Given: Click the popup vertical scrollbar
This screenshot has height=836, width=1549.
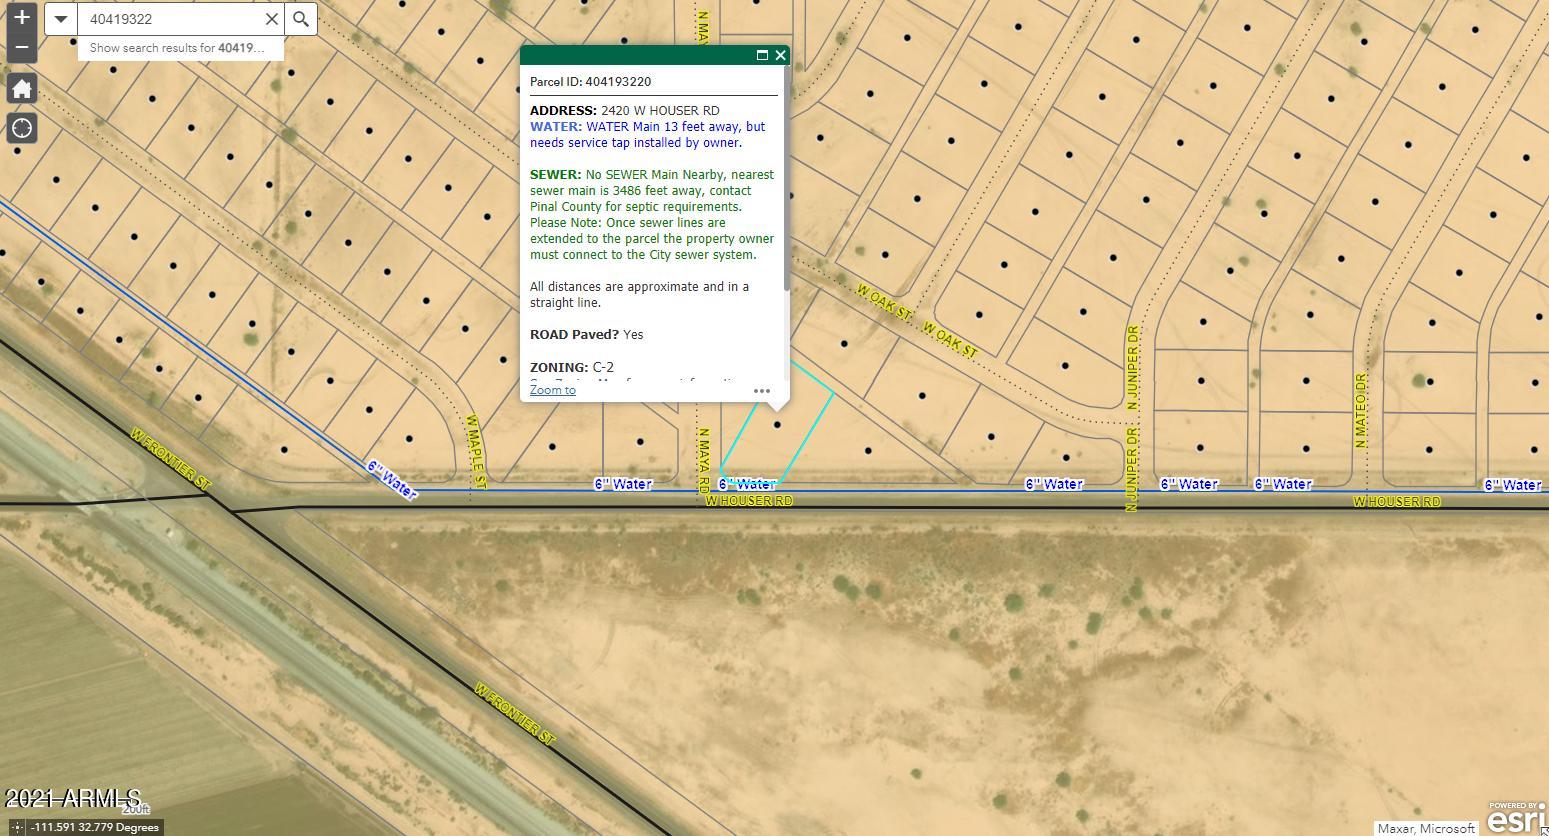Looking at the screenshot, I should point(787,180).
